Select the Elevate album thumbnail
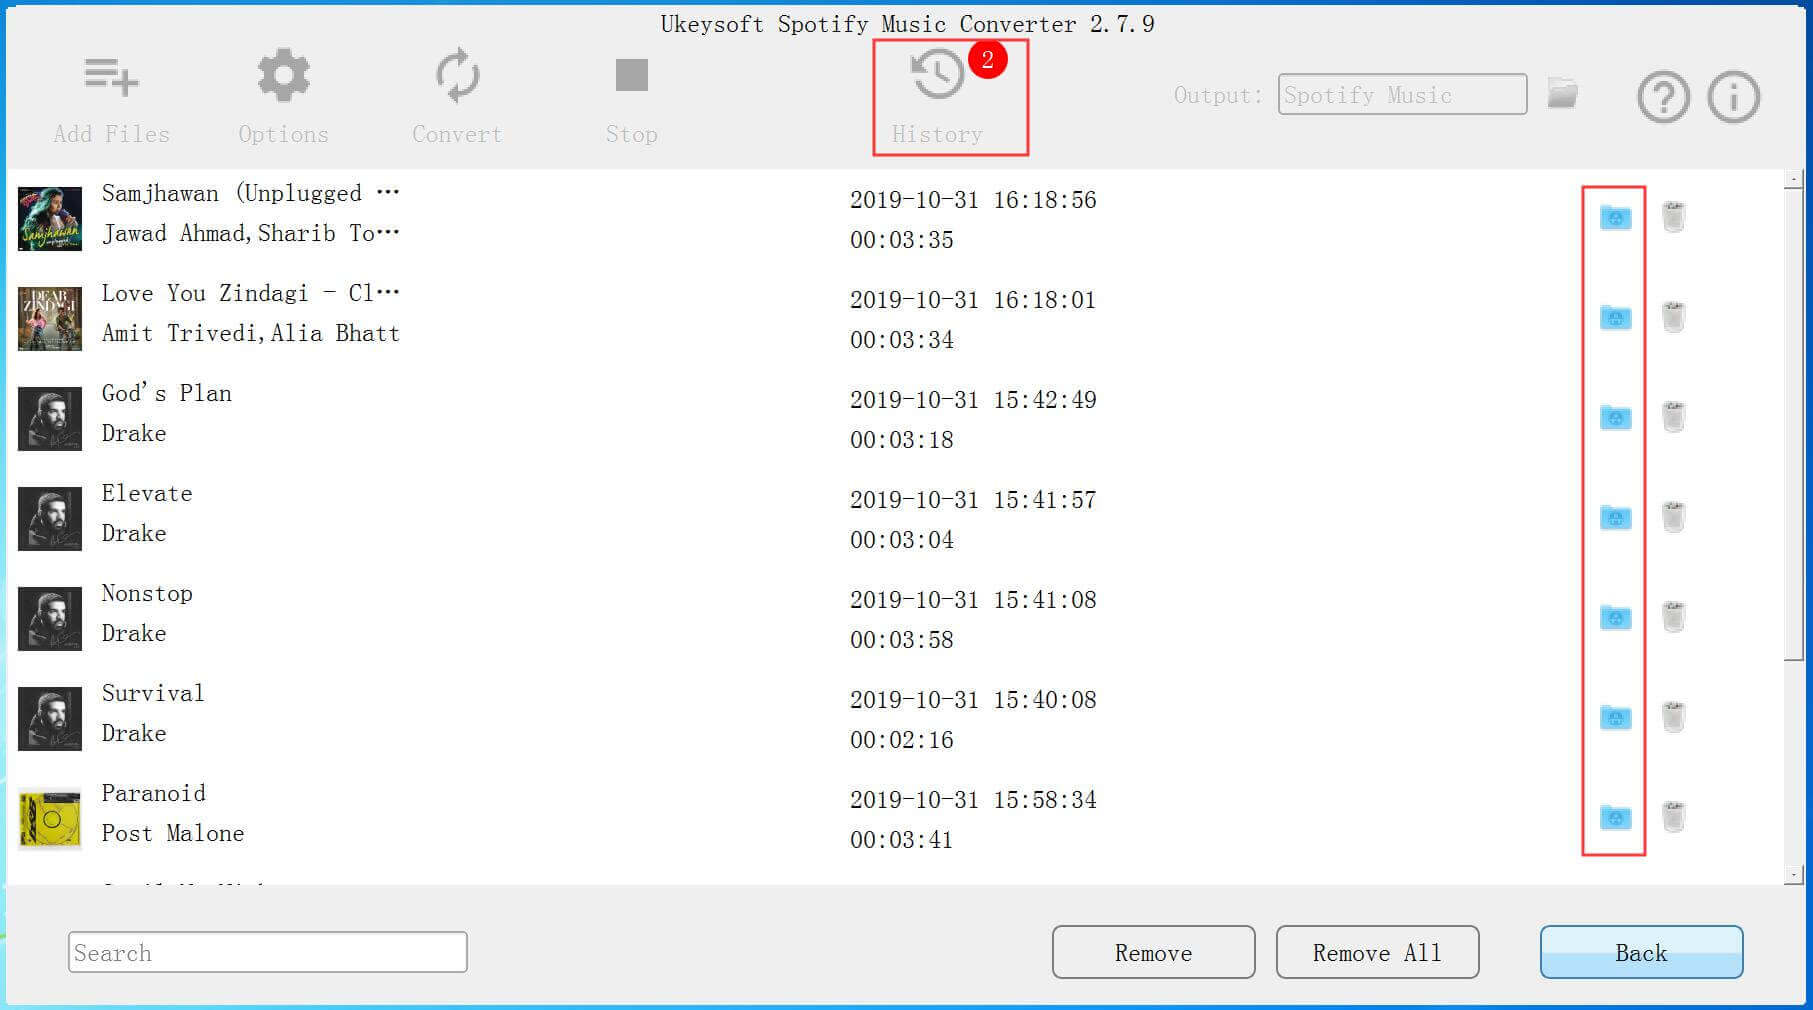The width and height of the screenshot is (1813, 1010). click(50, 518)
